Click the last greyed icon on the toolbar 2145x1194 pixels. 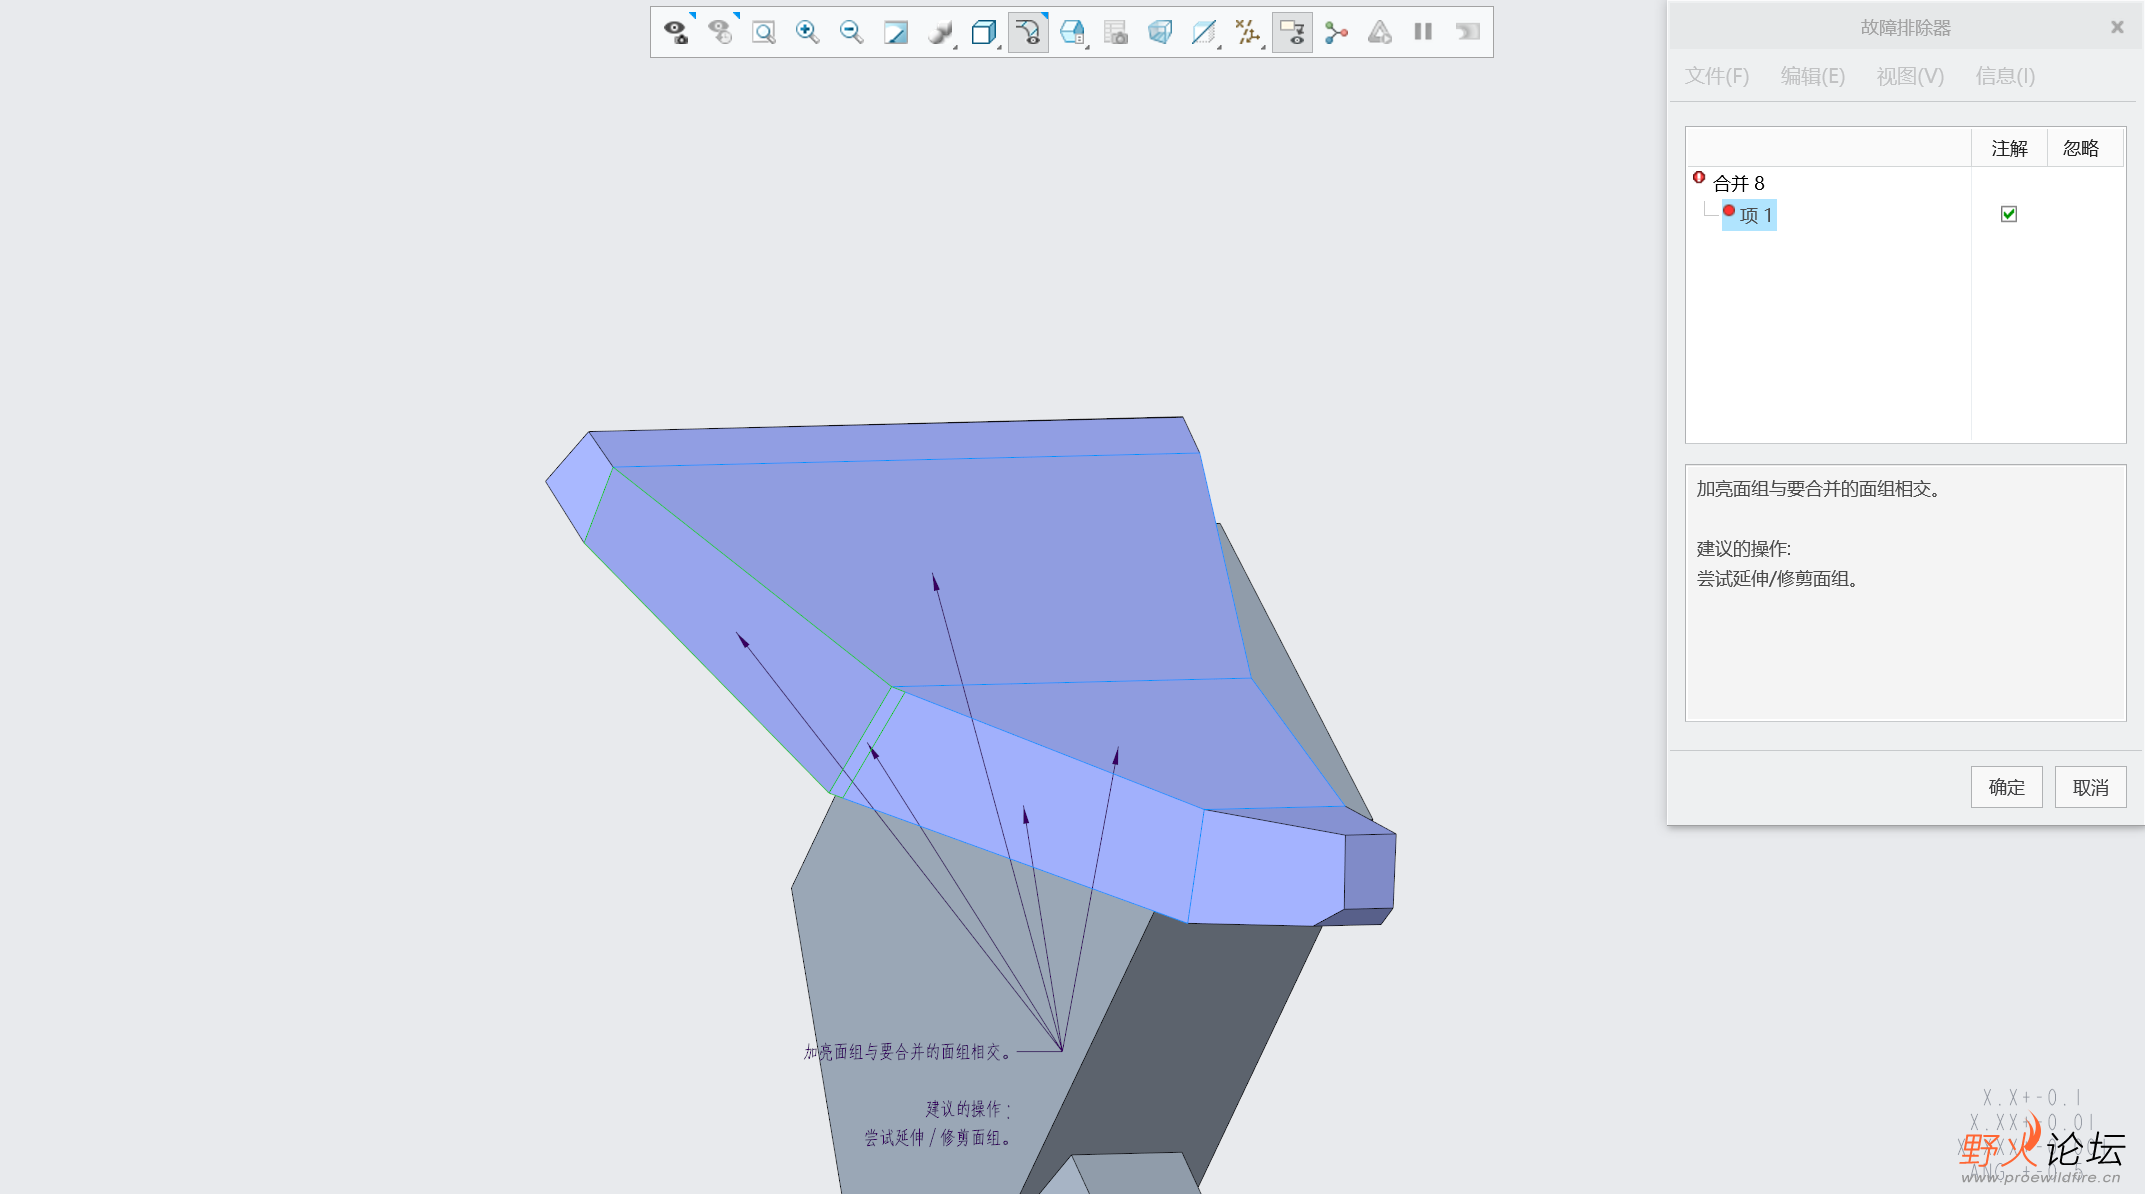coord(1468,32)
